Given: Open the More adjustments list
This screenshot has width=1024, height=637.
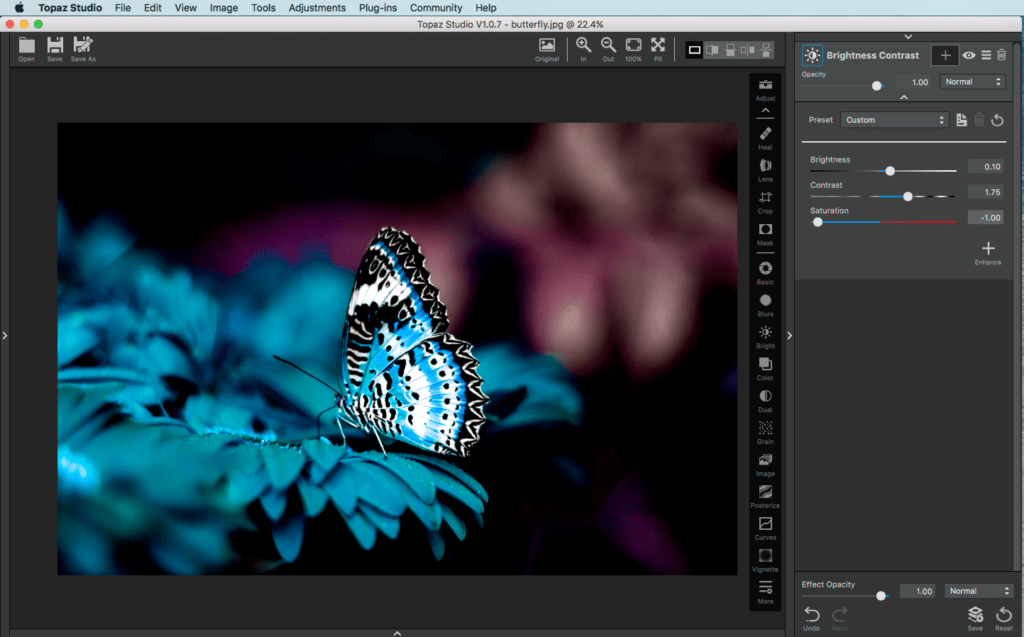Looking at the screenshot, I should [765, 592].
